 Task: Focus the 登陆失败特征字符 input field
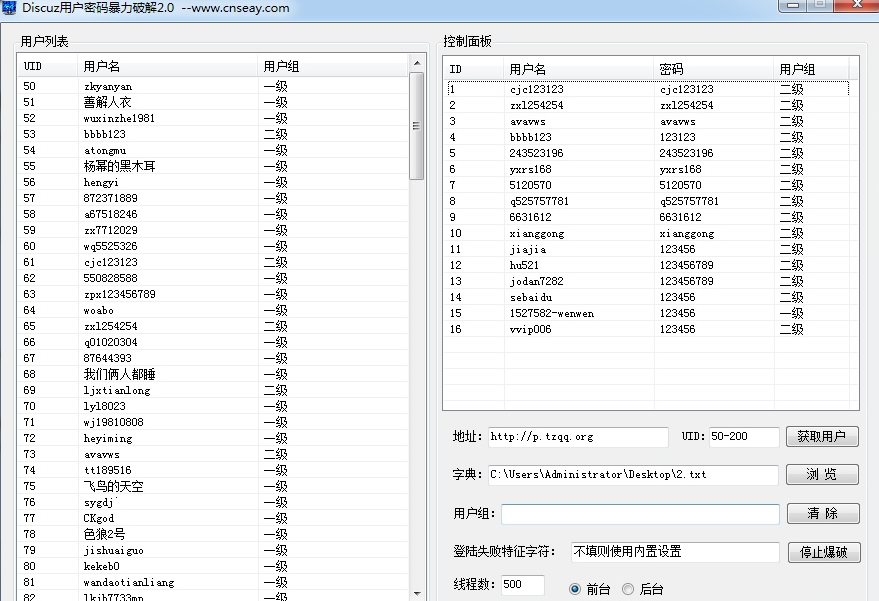click(675, 552)
